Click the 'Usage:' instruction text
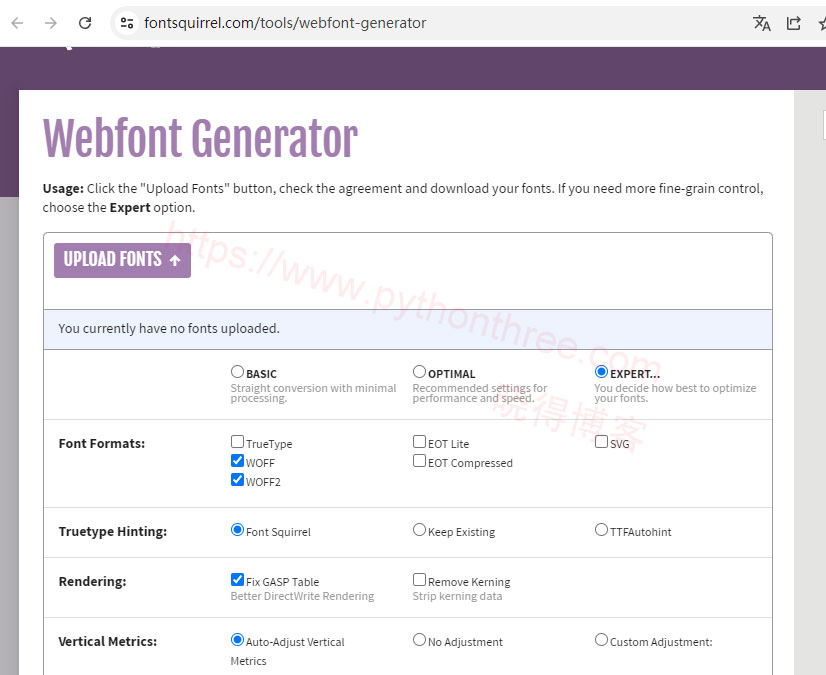Screen dimensions: 826x675 click(x=403, y=198)
